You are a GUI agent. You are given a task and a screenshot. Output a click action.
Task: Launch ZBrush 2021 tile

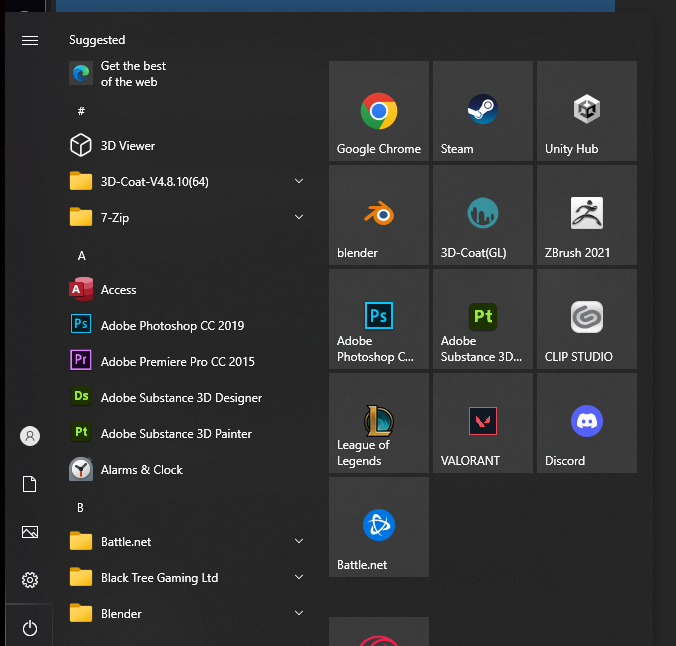pyautogui.click(x=586, y=215)
